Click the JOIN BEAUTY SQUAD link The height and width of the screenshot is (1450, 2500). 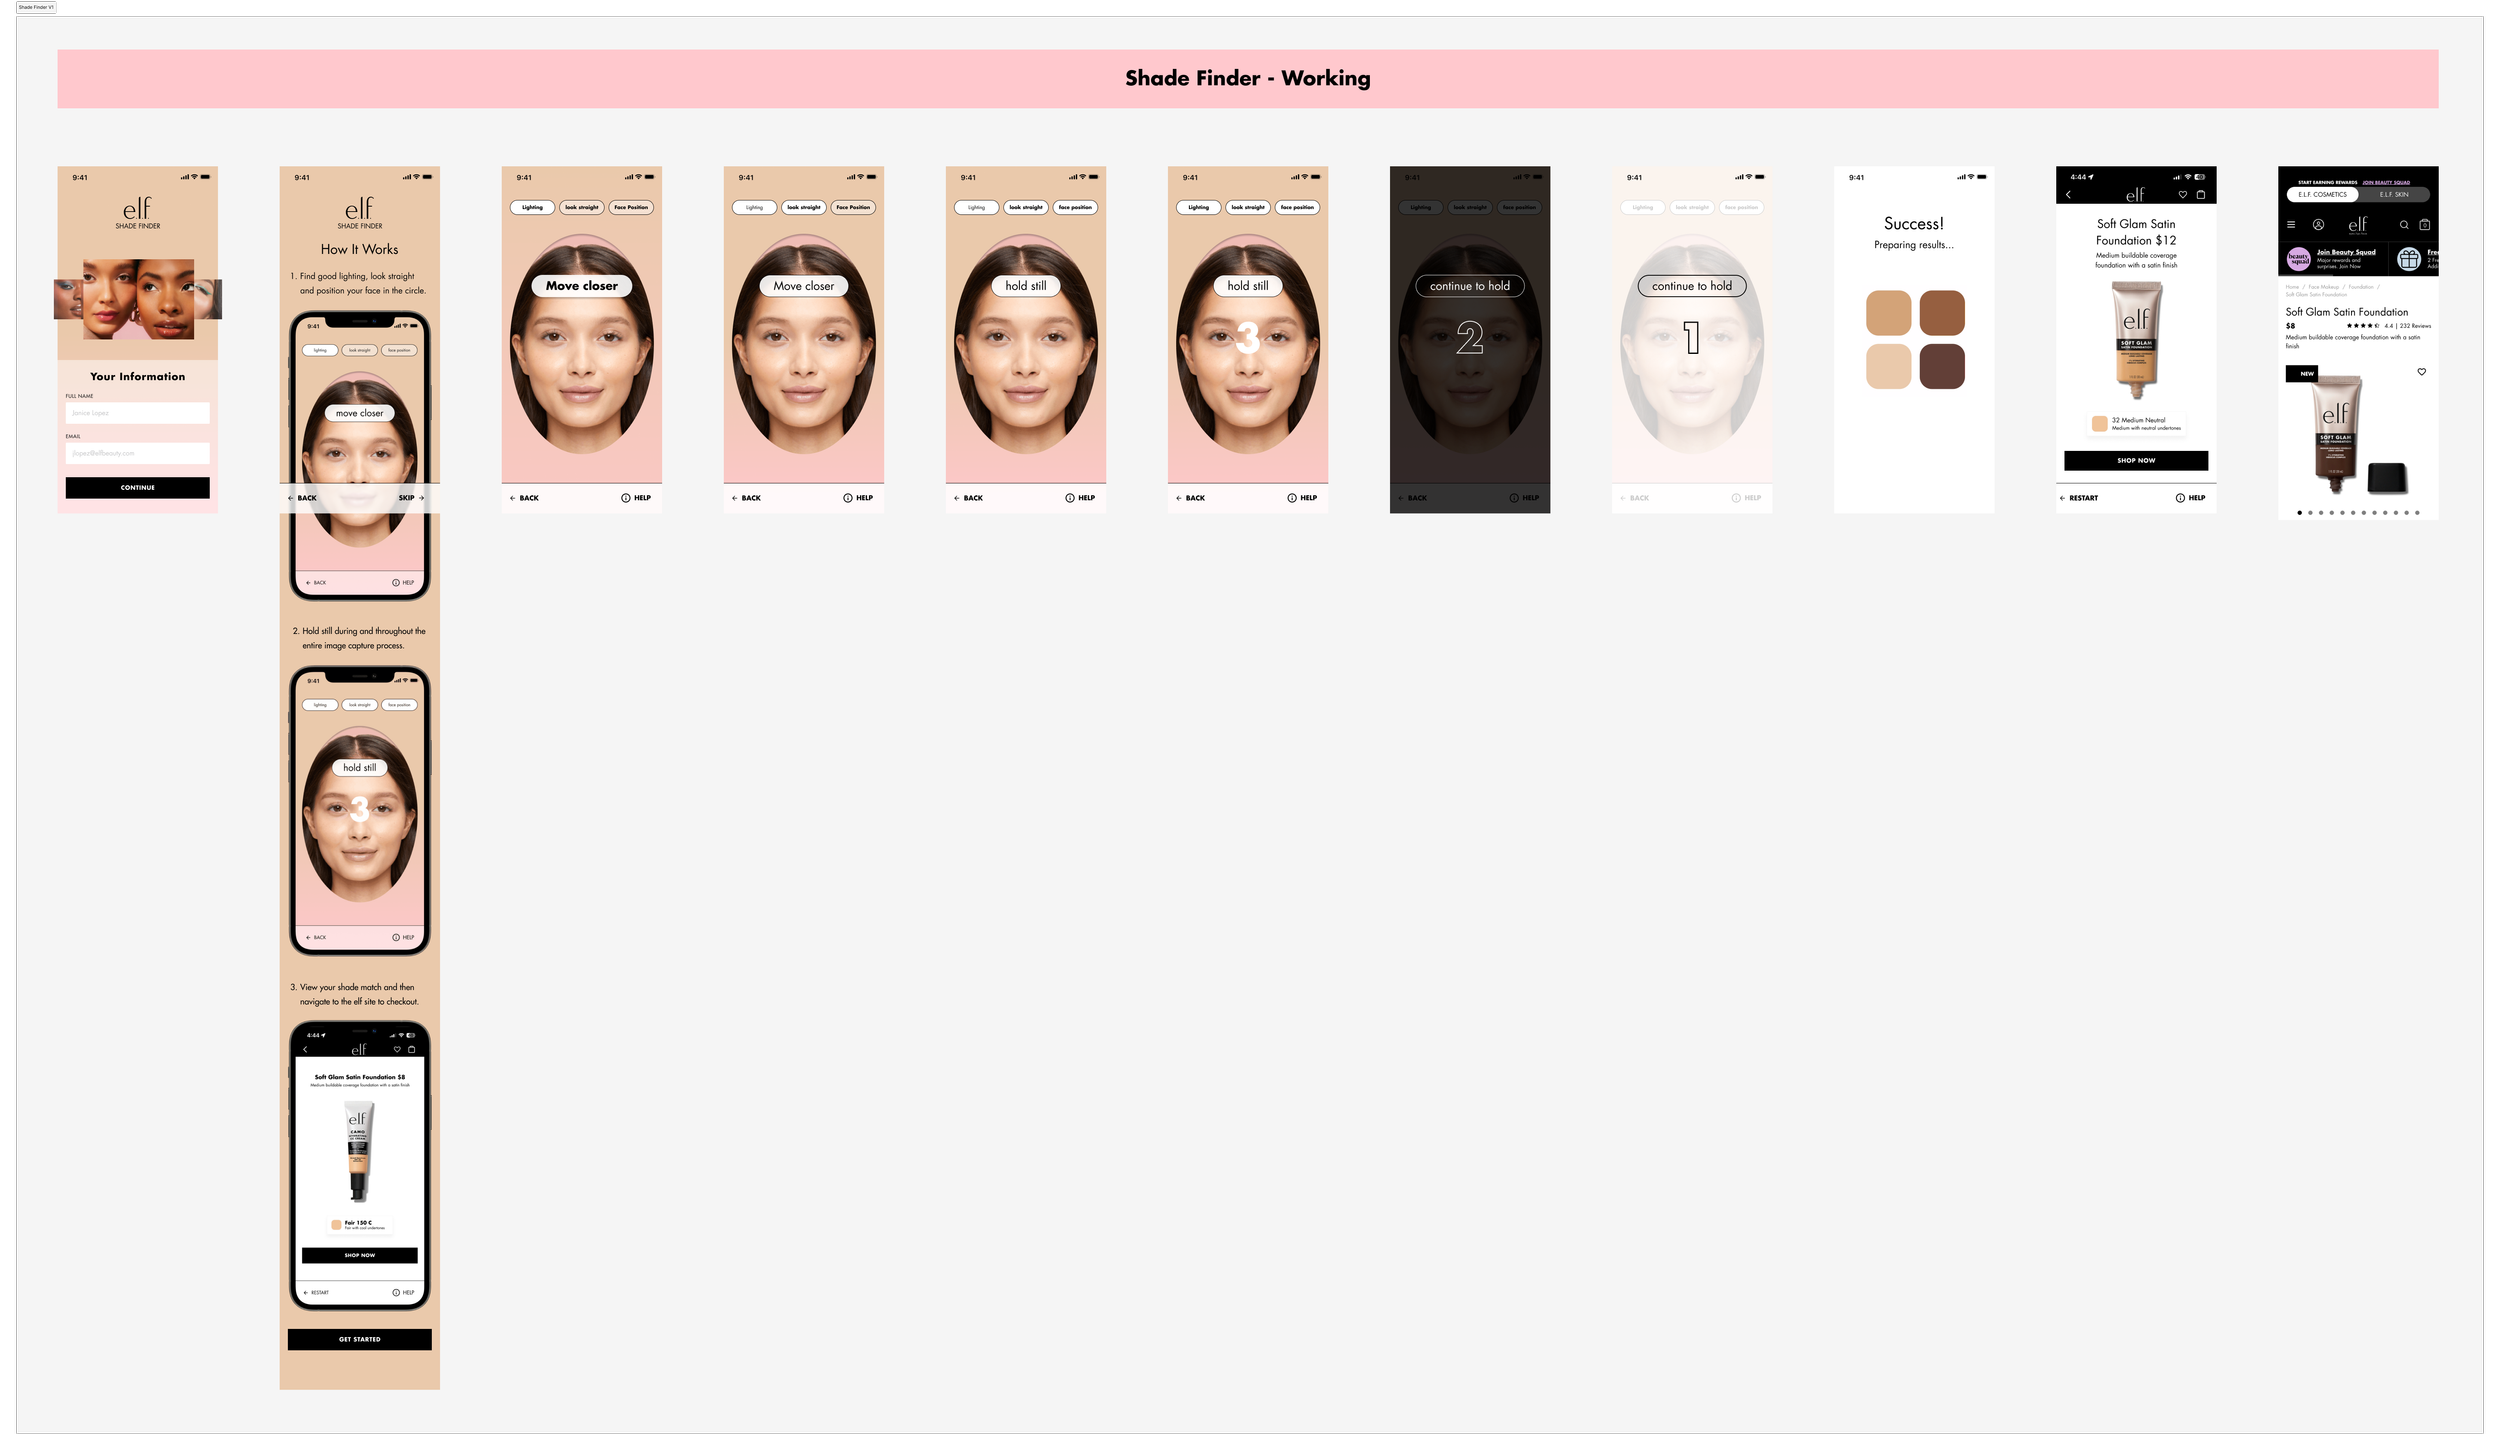click(2386, 183)
